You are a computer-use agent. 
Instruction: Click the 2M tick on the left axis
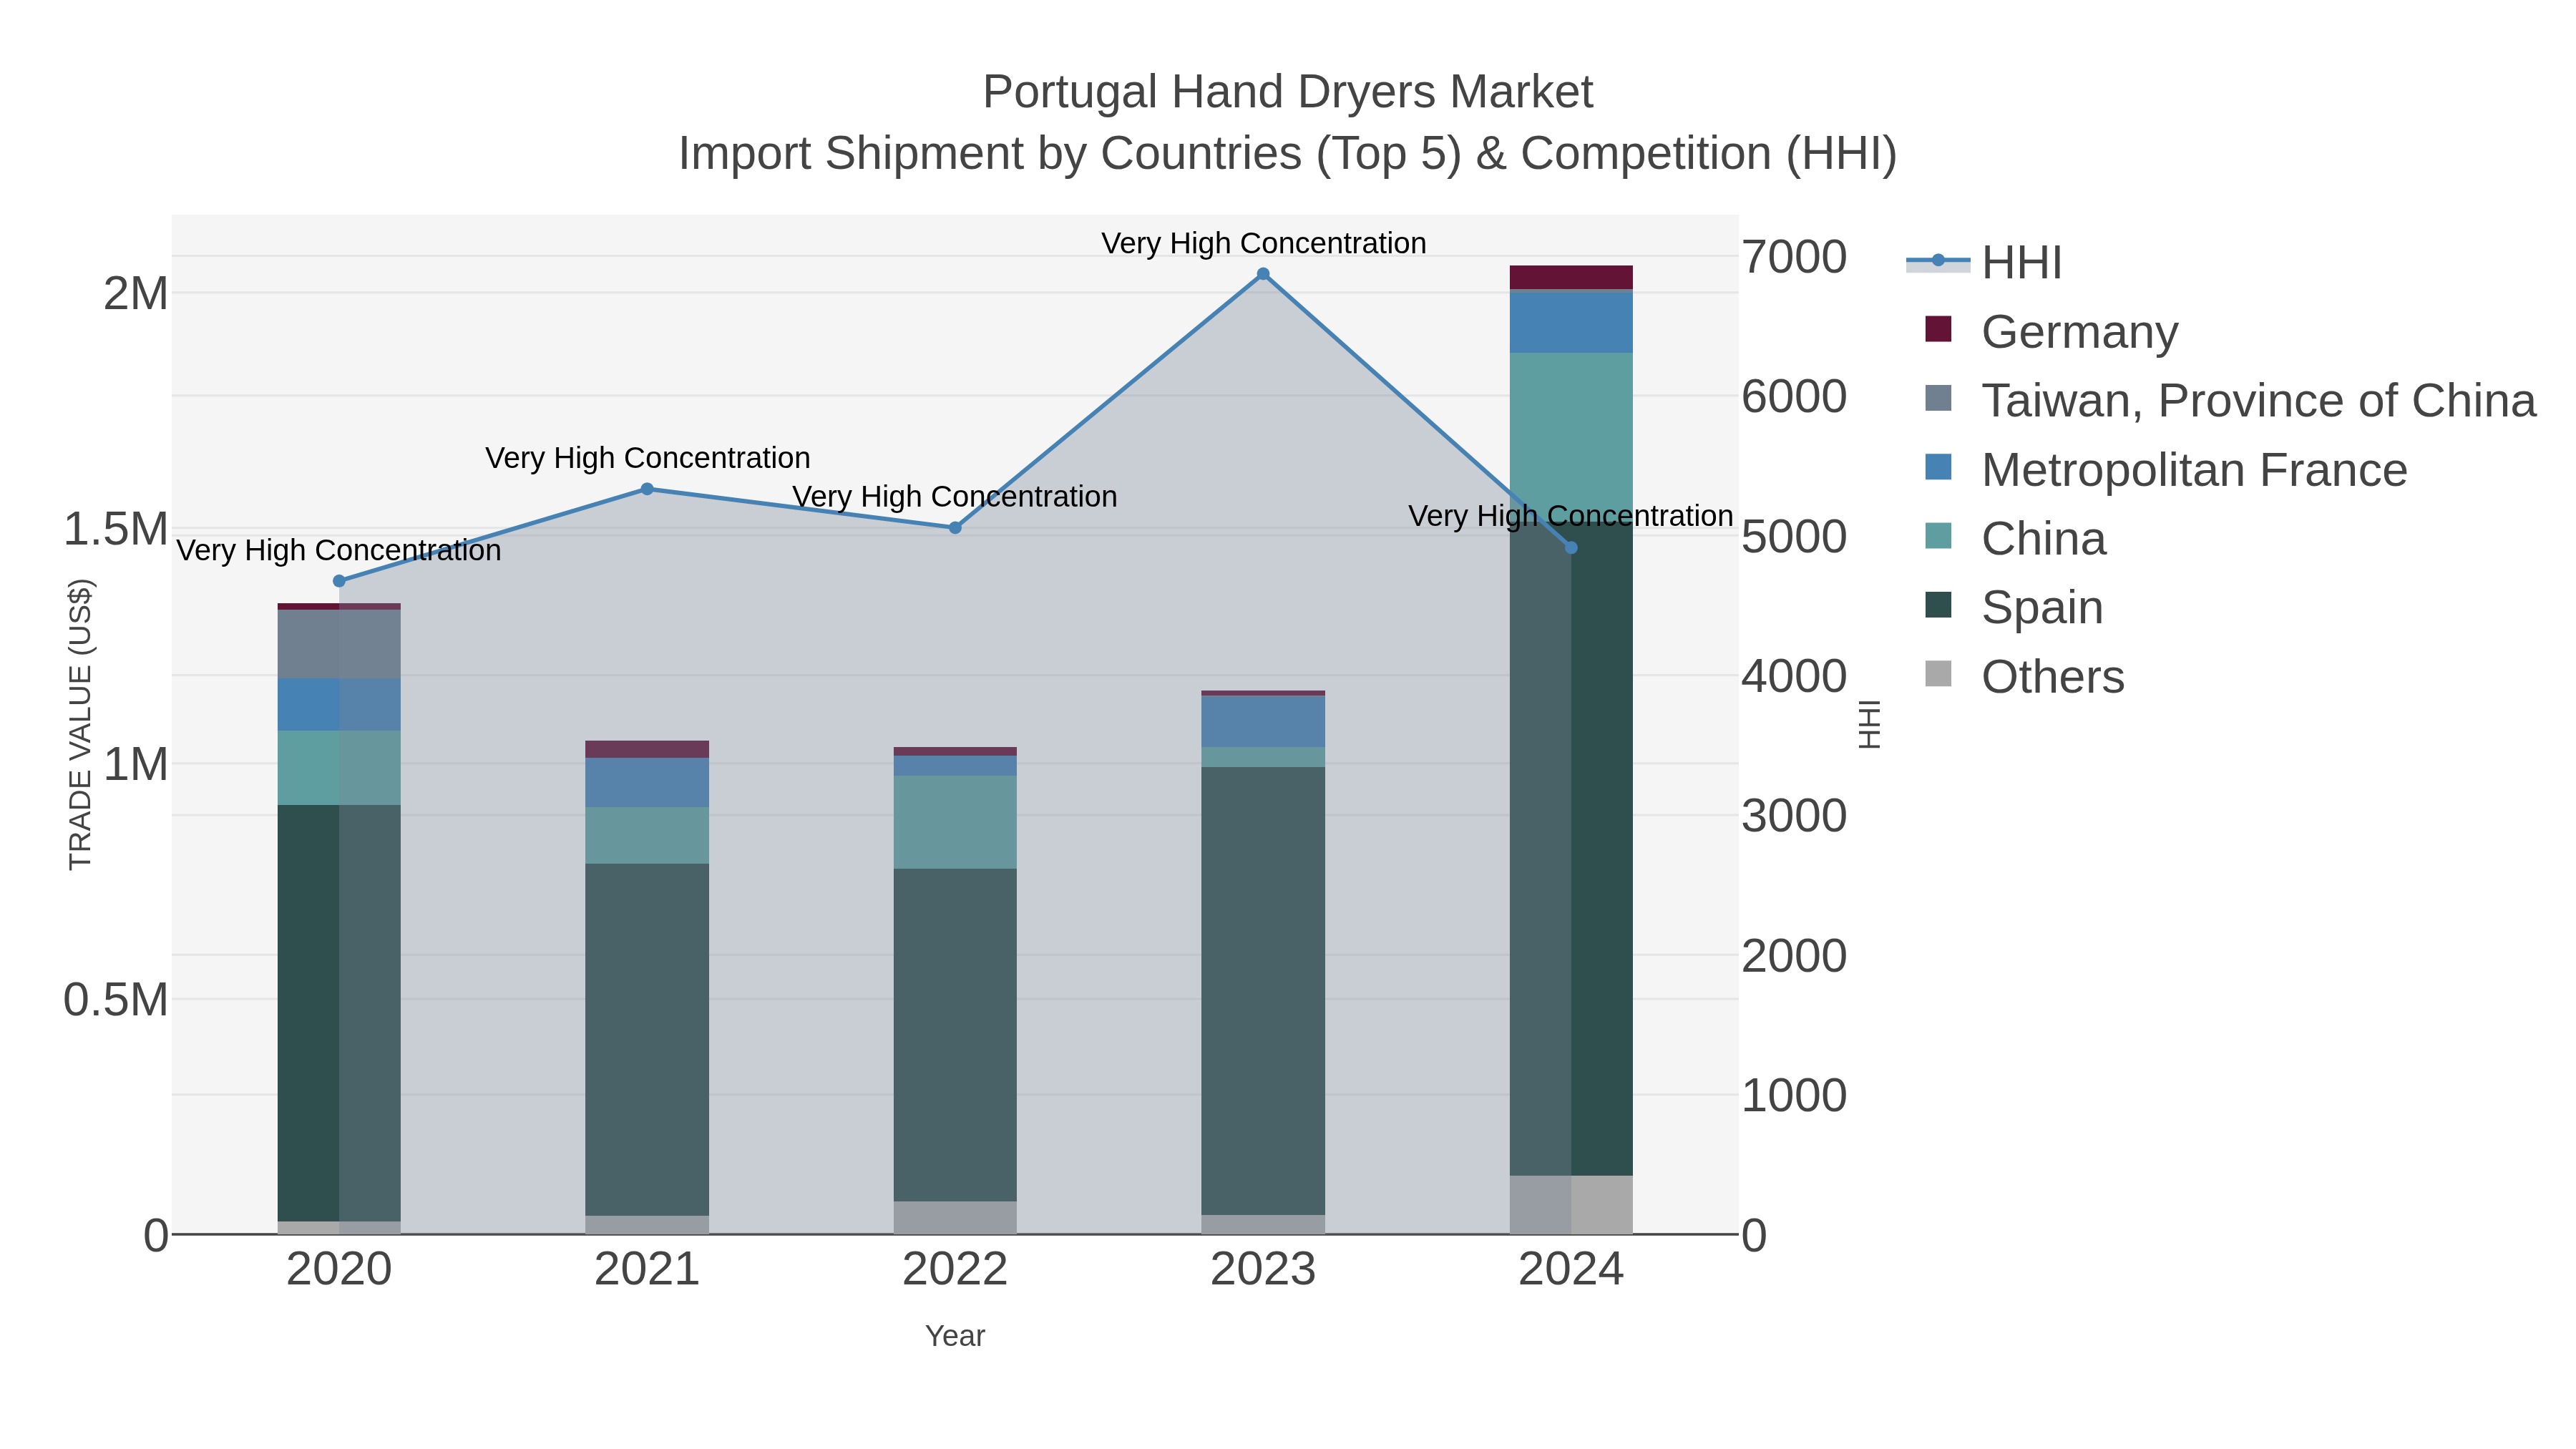pyautogui.click(x=136, y=294)
